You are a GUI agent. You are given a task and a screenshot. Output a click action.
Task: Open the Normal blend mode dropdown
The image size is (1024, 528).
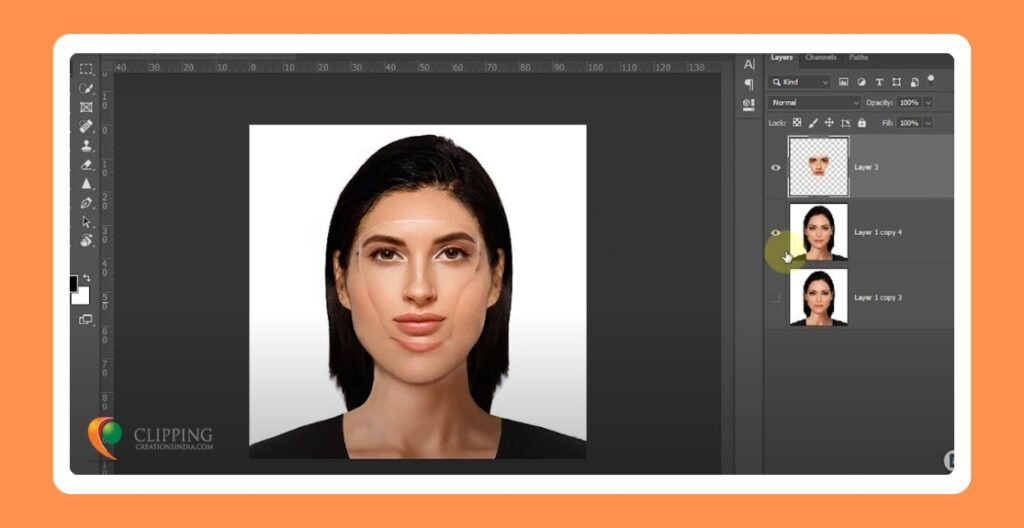coord(814,103)
